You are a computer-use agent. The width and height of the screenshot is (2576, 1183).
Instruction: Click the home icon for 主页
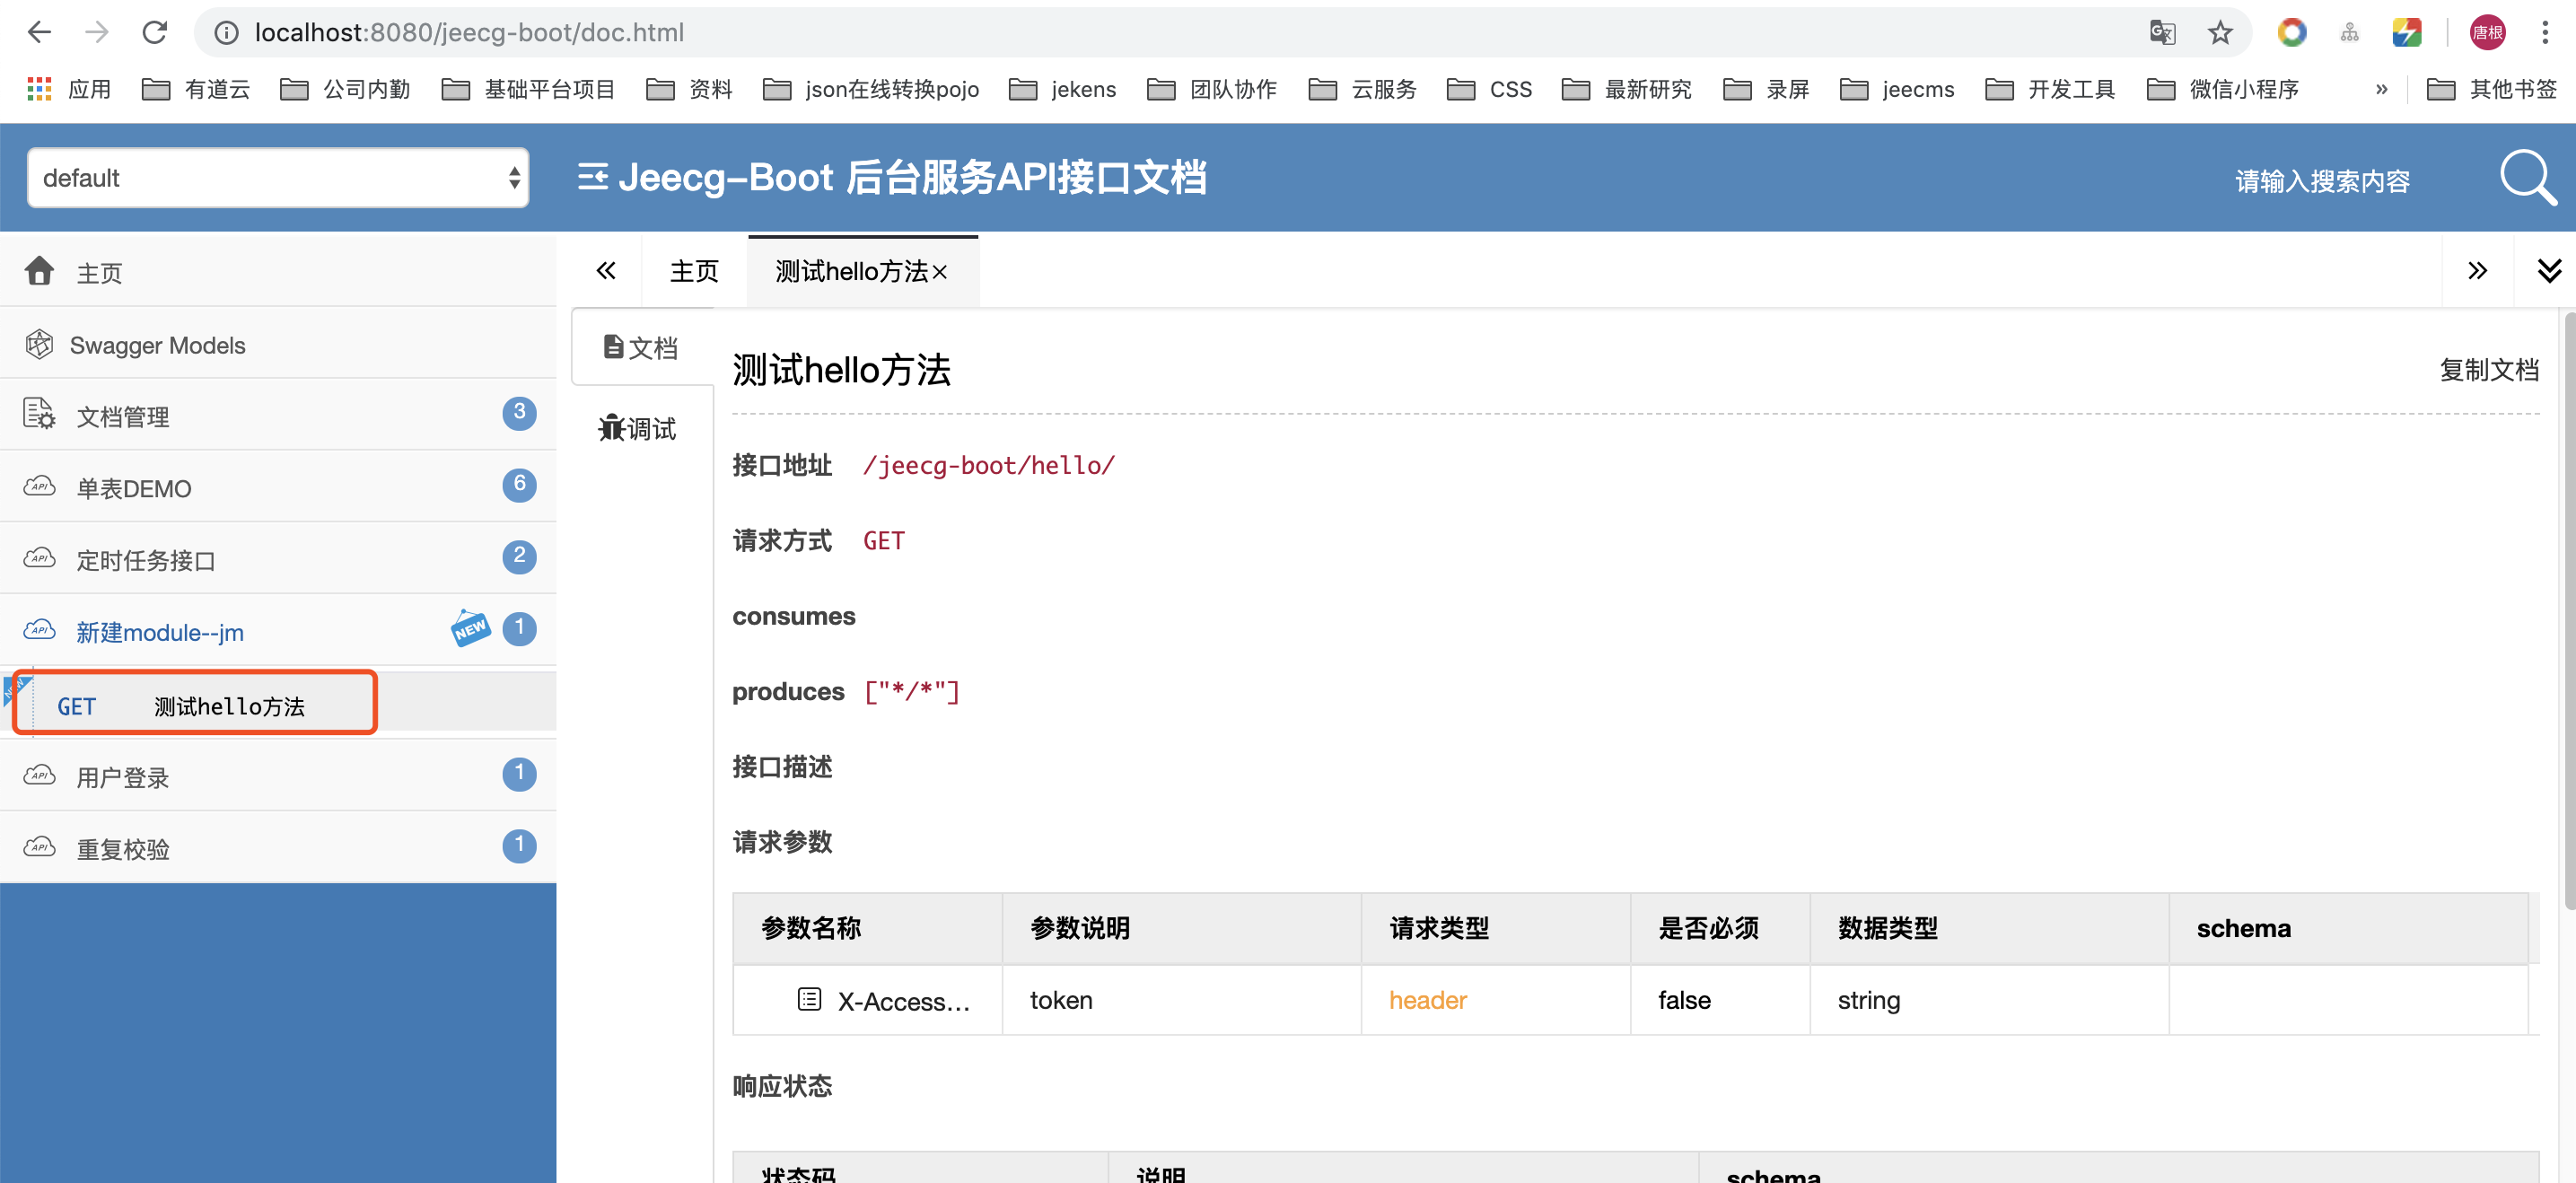point(39,271)
